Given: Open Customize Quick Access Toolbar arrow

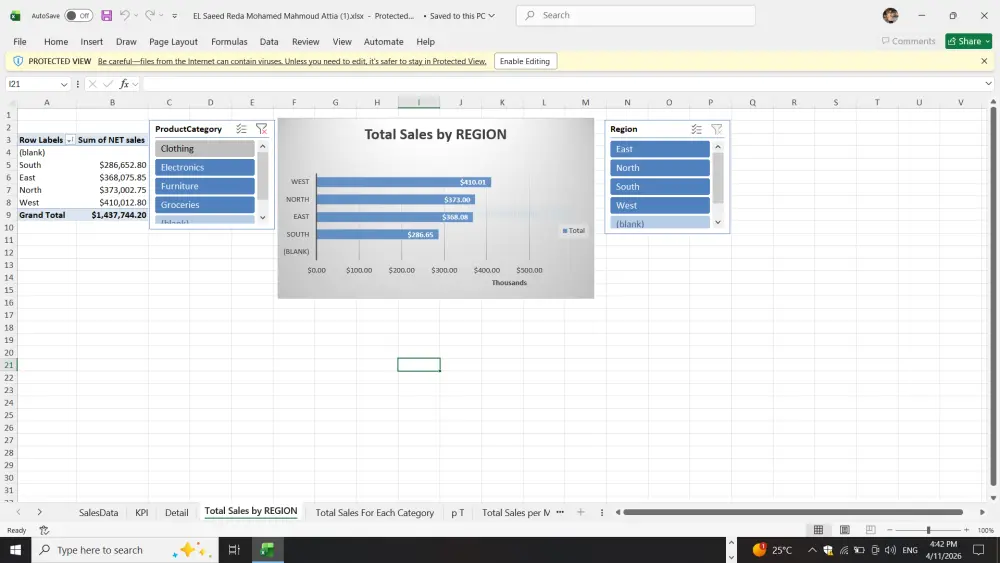Looking at the screenshot, I should click(175, 16).
